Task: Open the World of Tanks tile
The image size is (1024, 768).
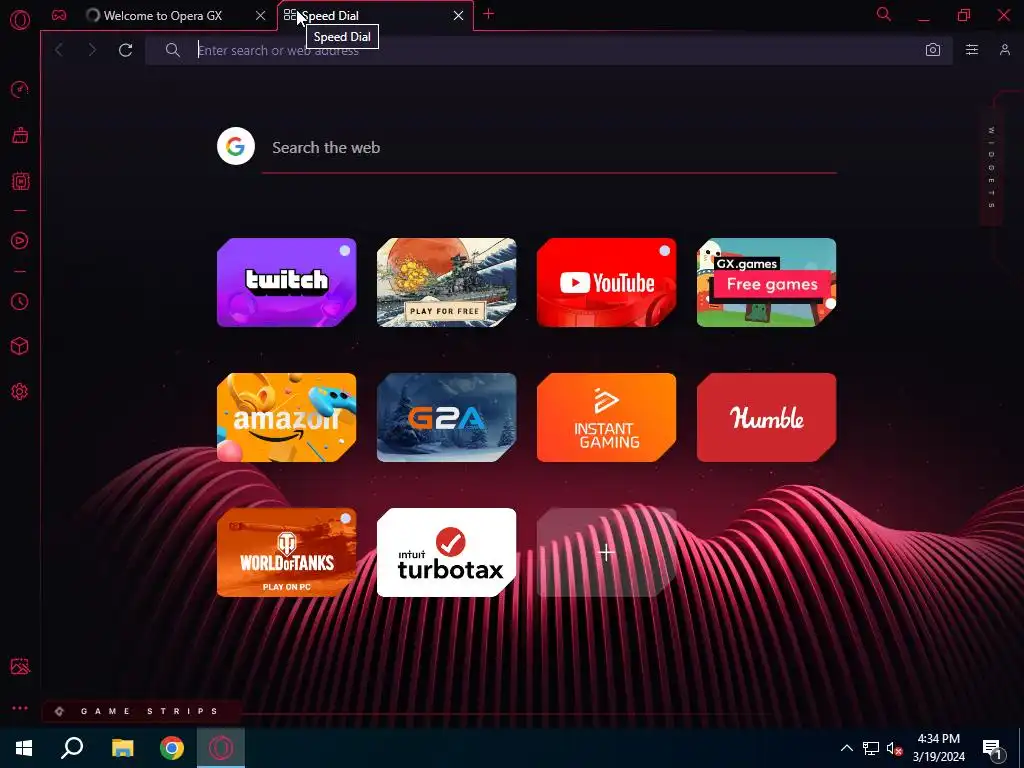Action: (x=287, y=552)
